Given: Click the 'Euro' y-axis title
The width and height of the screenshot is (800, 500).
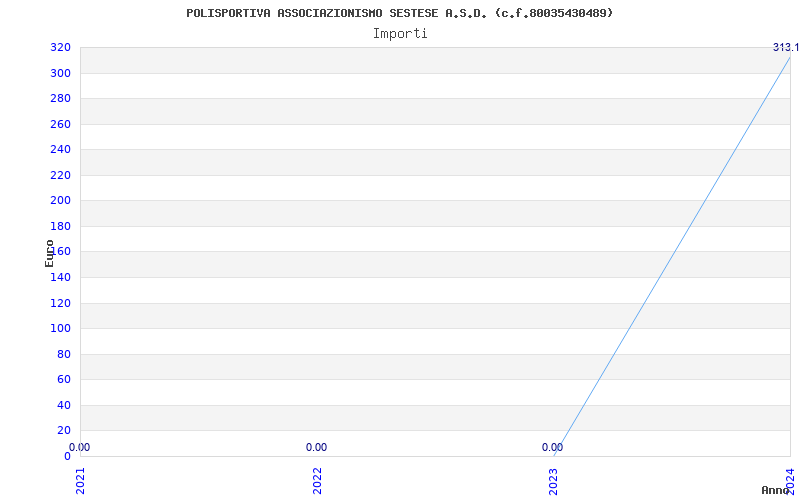Looking at the screenshot, I should pos(49,254).
